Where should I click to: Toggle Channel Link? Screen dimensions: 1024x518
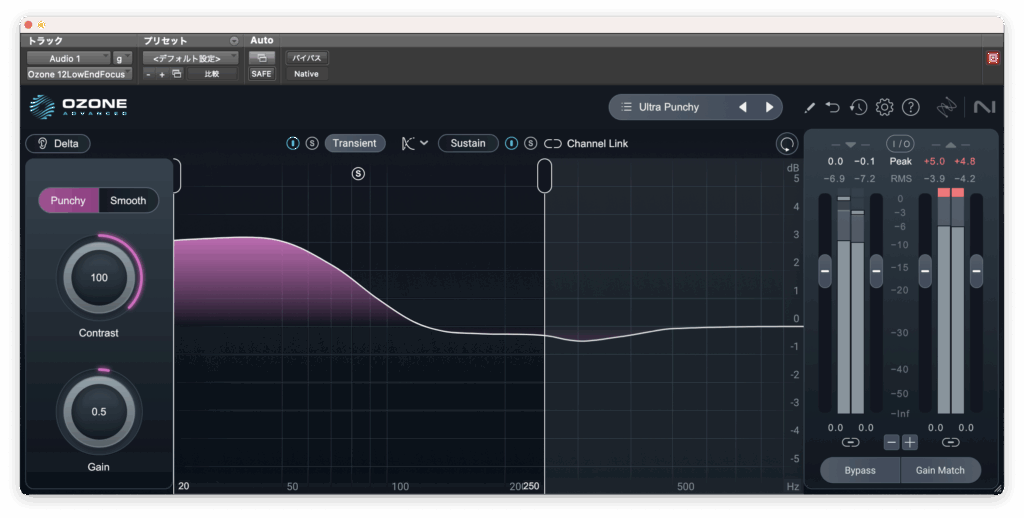pyautogui.click(x=586, y=143)
